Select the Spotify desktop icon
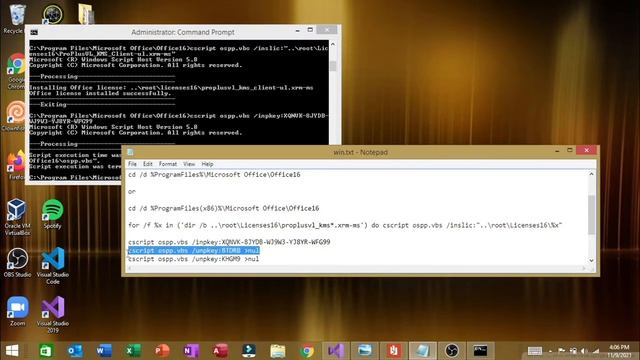The height and width of the screenshot is (360, 640). (52, 214)
